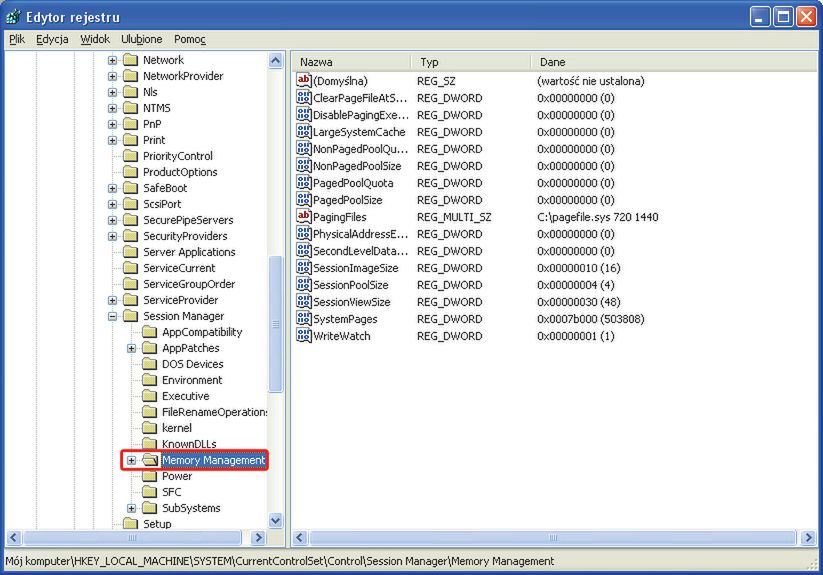Select the DOS Devices key label
This screenshot has width=823, height=575.
point(193,364)
